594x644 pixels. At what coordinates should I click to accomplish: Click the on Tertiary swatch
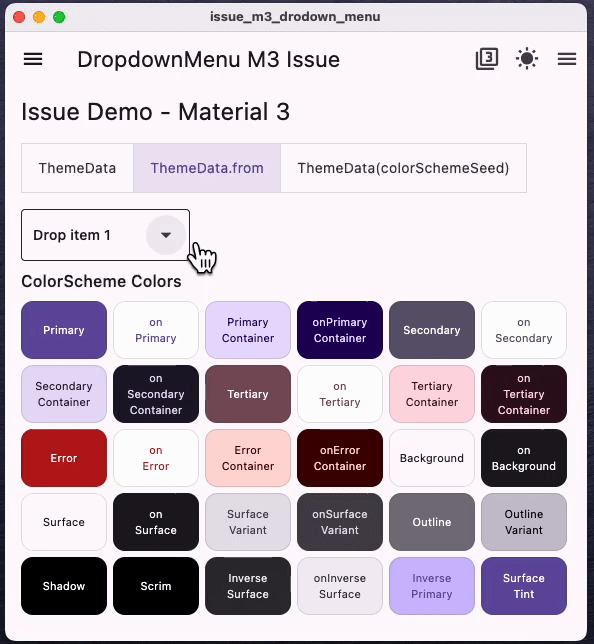click(340, 394)
